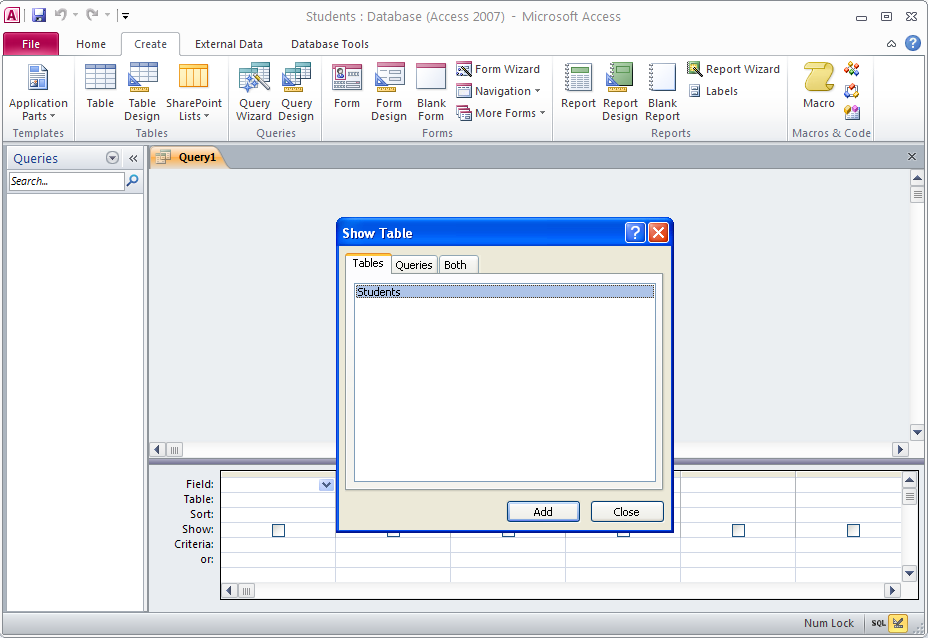Open Form Design view
Viewport: 928px width, 638px height.
click(x=389, y=92)
